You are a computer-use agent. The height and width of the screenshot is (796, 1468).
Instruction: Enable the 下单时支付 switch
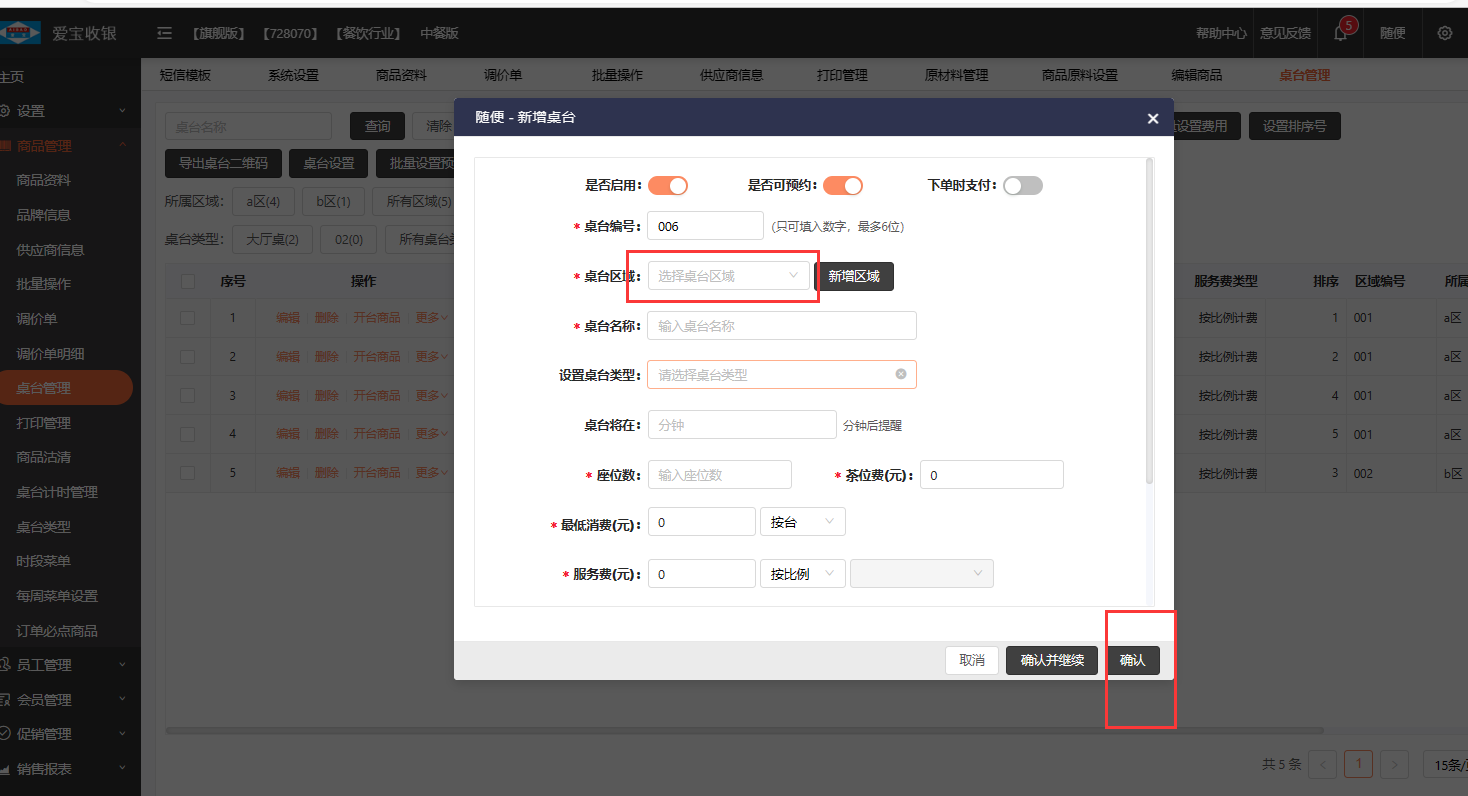tap(1023, 185)
